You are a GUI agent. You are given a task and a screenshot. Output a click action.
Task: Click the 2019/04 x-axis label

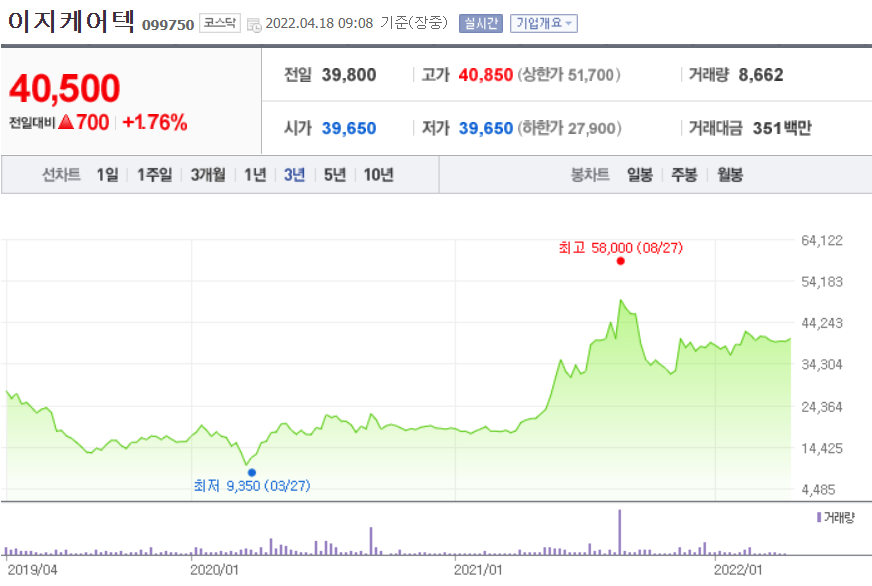(x=32, y=570)
